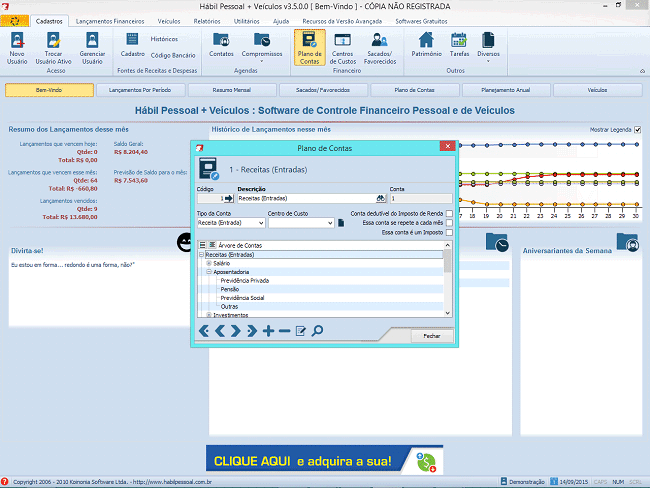Select Pensão in the tree
The height and width of the screenshot is (488, 650).
click(x=230, y=289)
